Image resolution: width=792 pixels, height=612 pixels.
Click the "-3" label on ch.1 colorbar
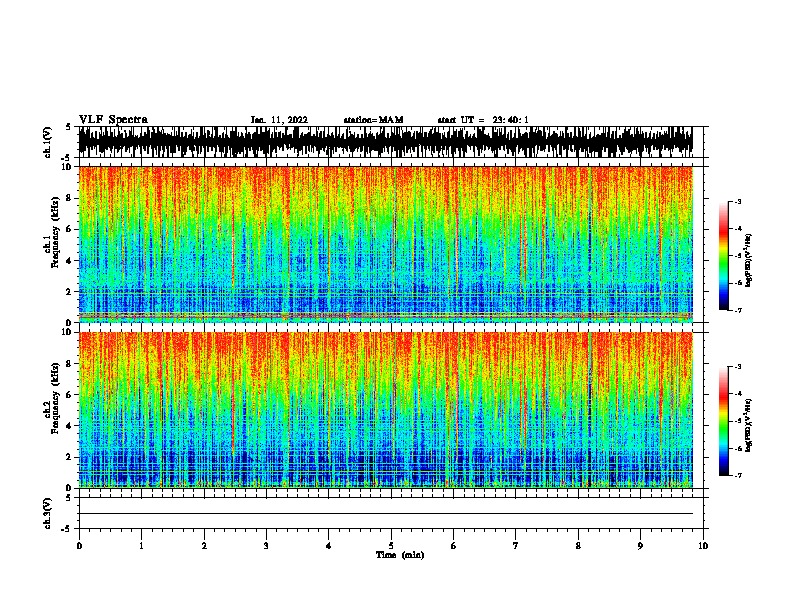pyautogui.click(x=737, y=201)
